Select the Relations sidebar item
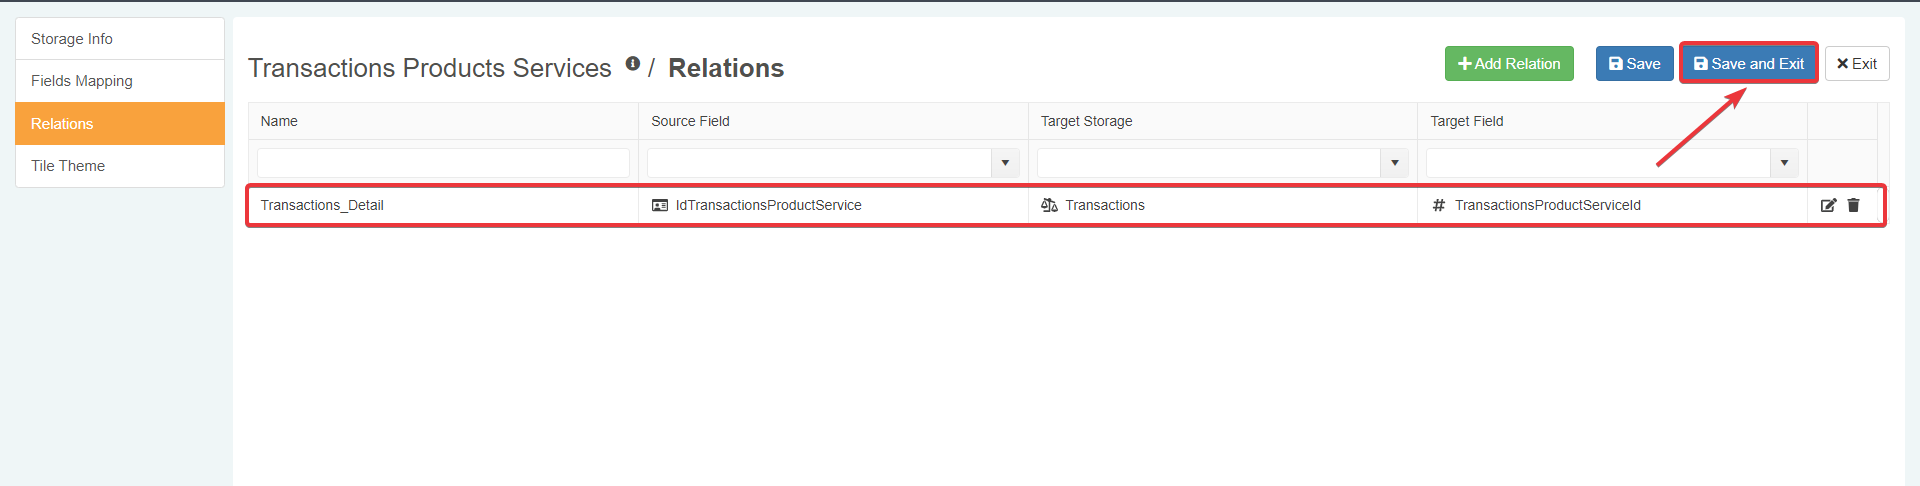 [62, 124]
